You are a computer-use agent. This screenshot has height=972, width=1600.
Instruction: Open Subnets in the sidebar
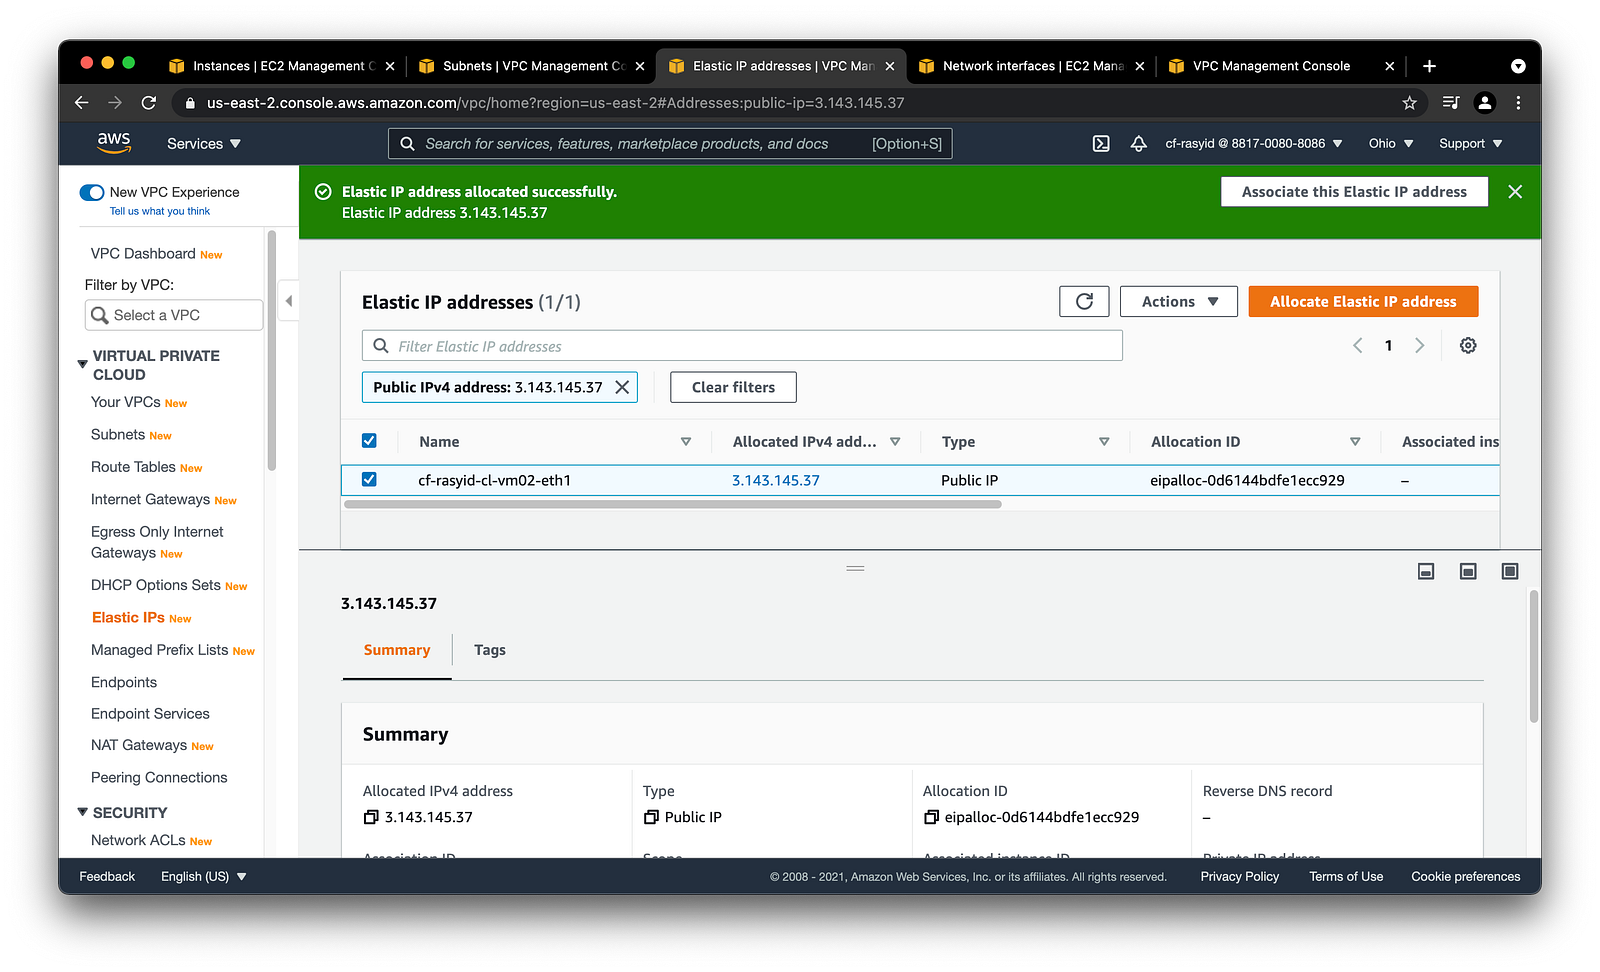pos(118,435)
